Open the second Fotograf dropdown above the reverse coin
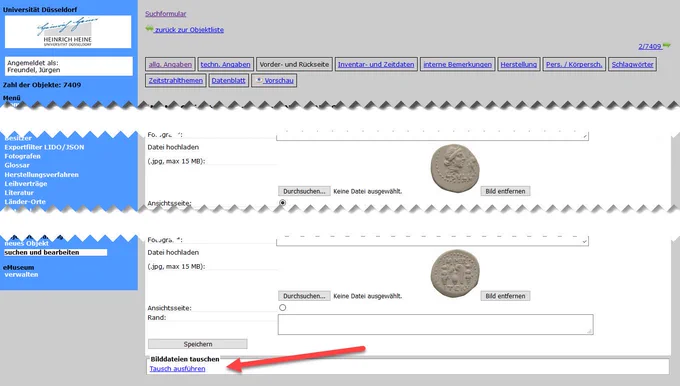Screen dimensions: 680x386 (432, 241)
